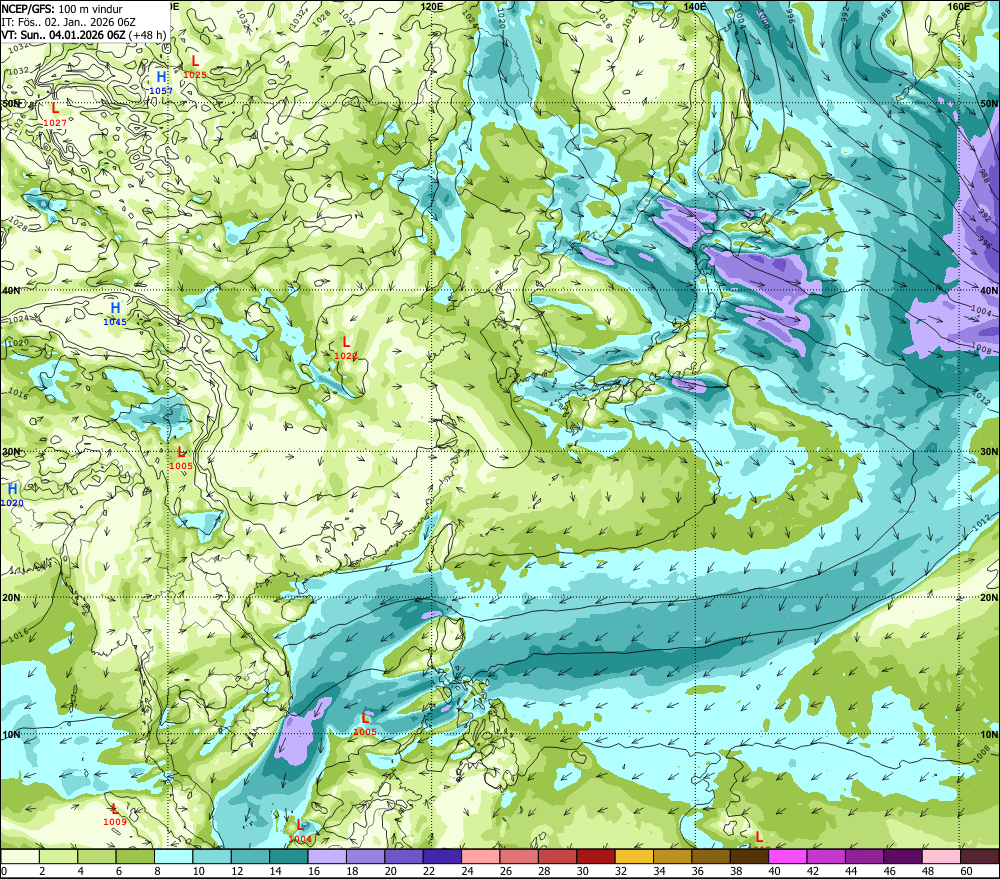Select the 'IT: Fös.. 02. Jan.. 2026 06Z' line
This screenshot has width=1000, height=879.
click(x=68, y=22)
